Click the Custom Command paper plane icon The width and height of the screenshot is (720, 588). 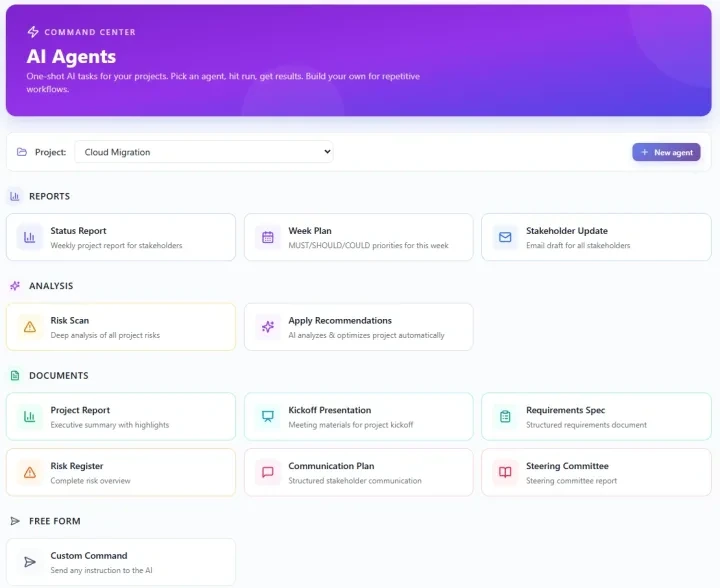[30, 562]
